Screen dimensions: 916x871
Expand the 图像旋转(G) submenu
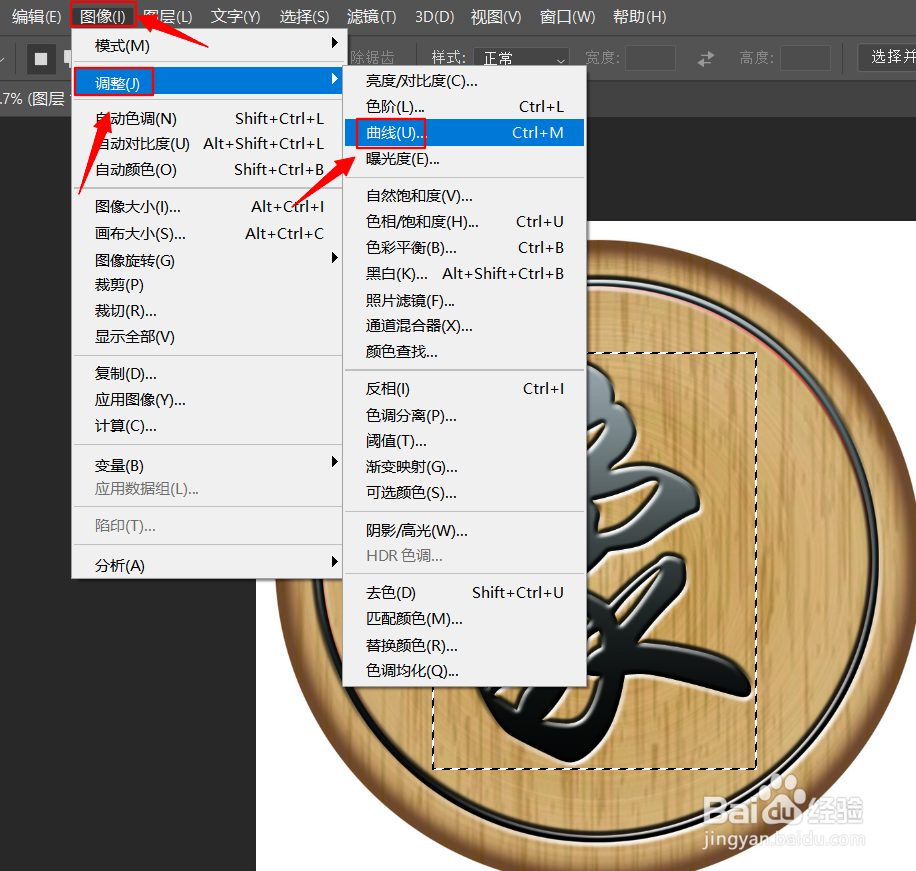[x=207, y=260]
